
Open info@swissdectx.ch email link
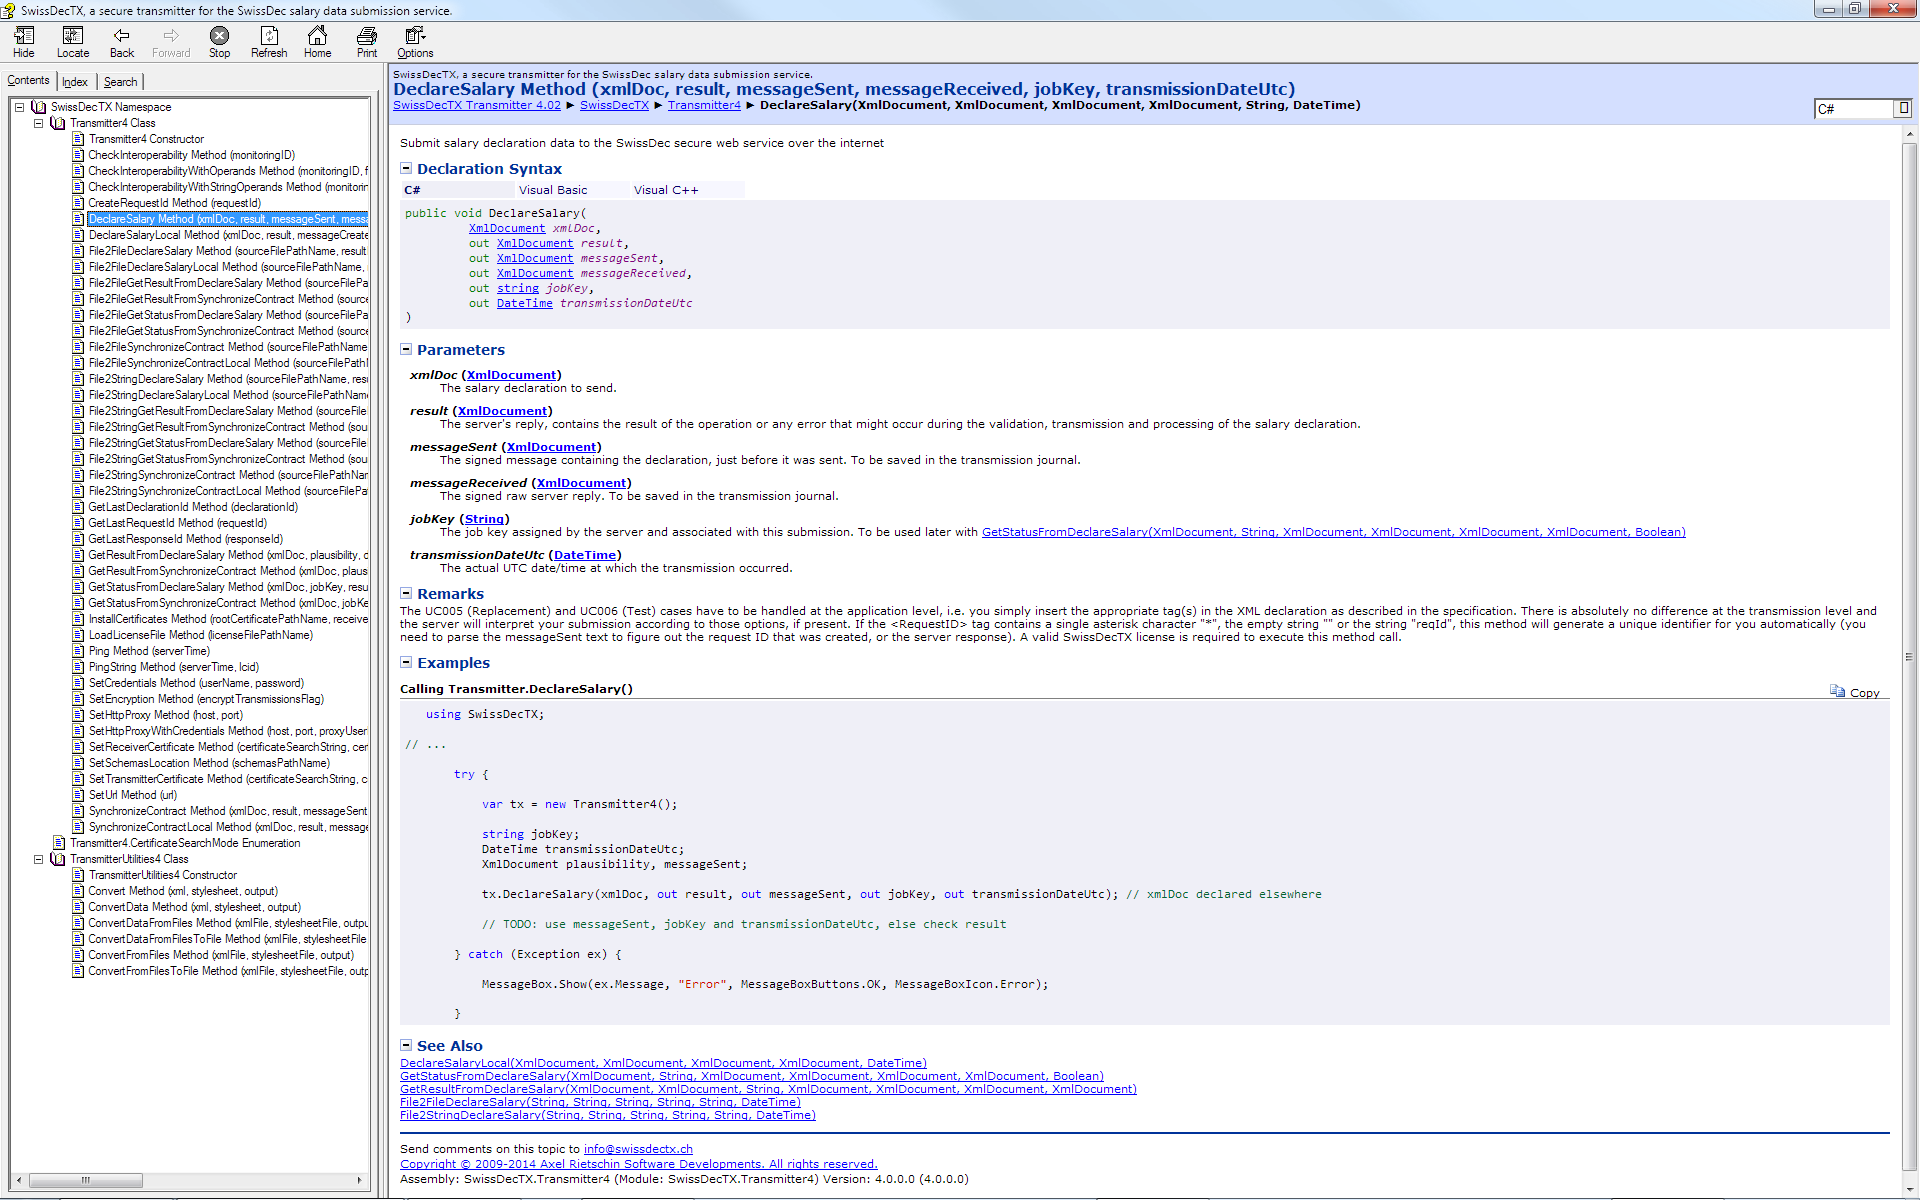coord(638,1149)
